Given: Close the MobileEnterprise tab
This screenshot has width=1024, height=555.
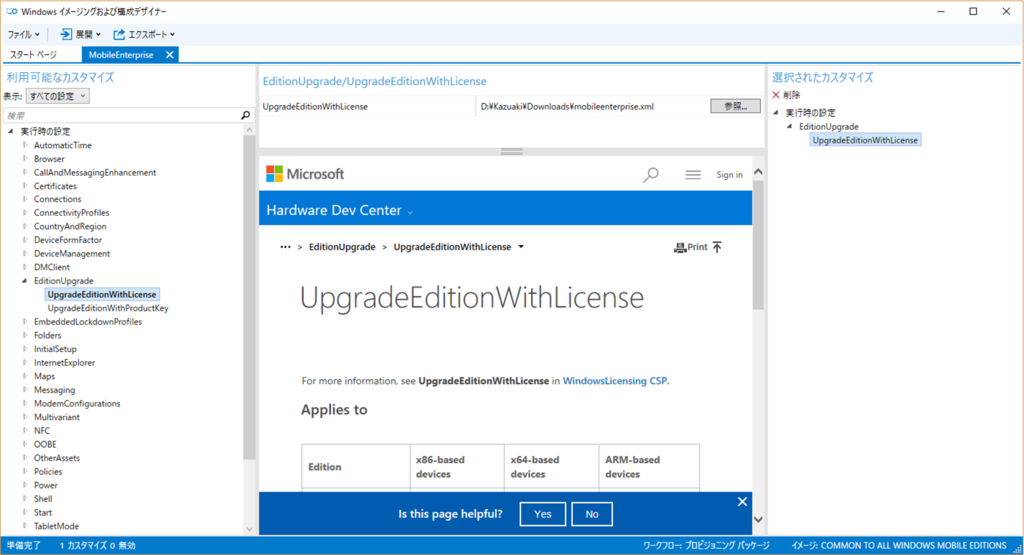Looking at the screenshot, I should (x=170, y=55).
